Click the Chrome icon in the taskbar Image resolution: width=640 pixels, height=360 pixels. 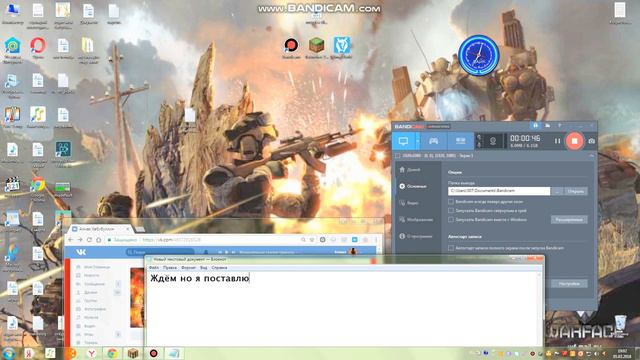pos(112,353)
